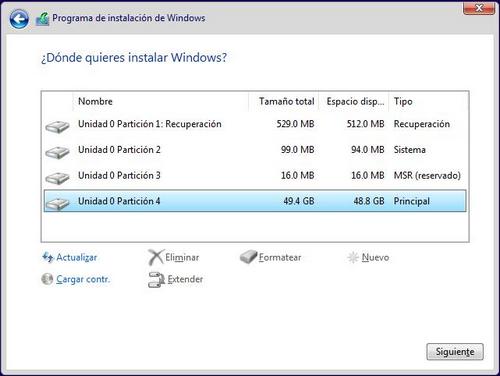Click the Cargar contr. disc icon
Screen dimensions: 500x376
point(47,279)
